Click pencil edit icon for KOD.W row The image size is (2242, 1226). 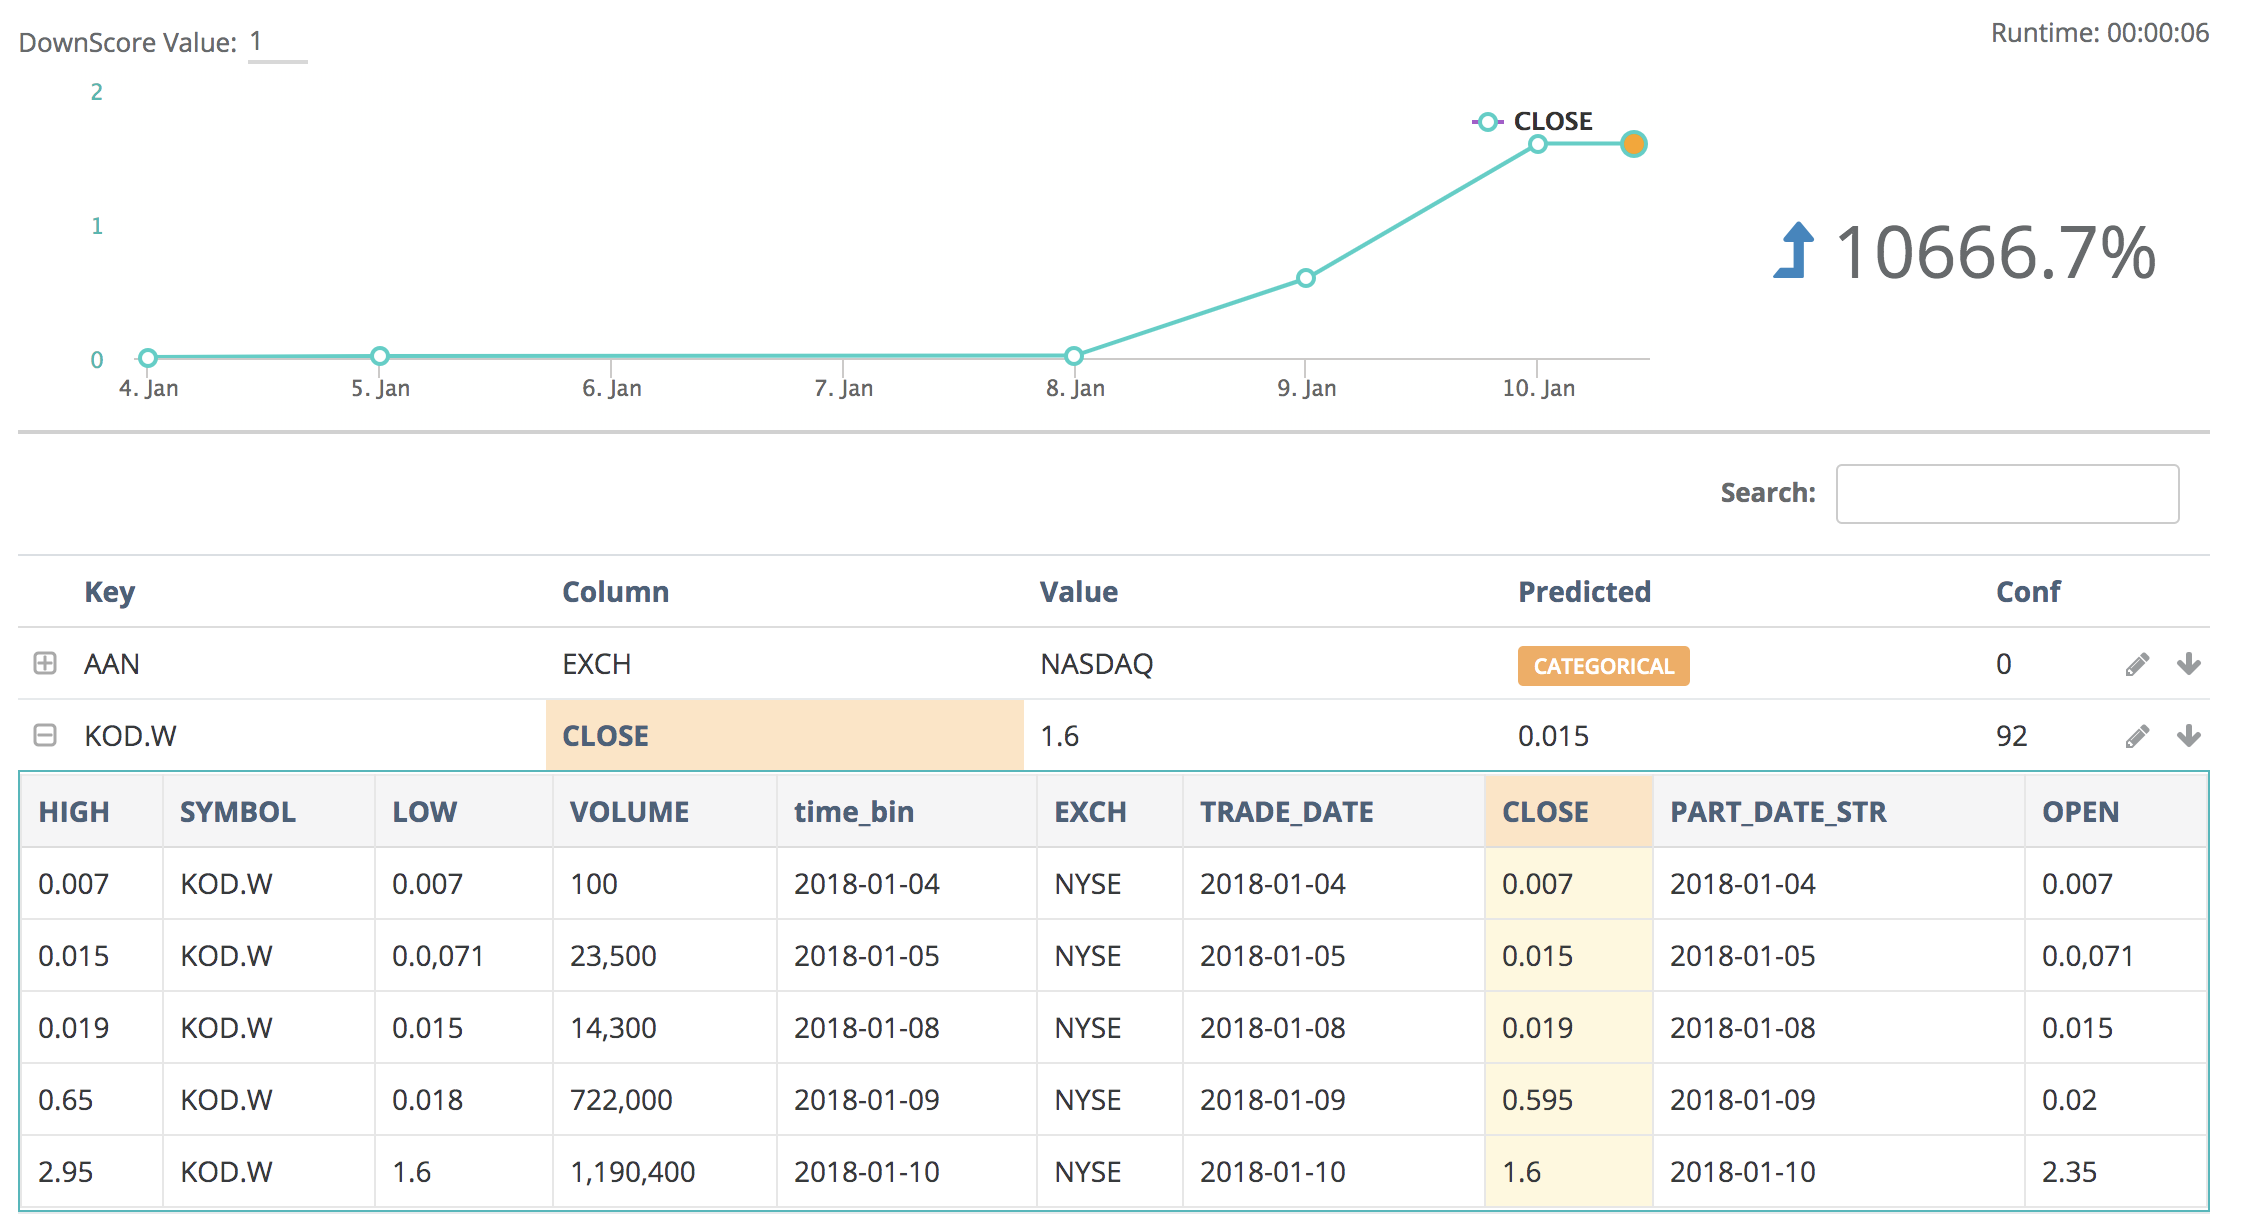2137,737
